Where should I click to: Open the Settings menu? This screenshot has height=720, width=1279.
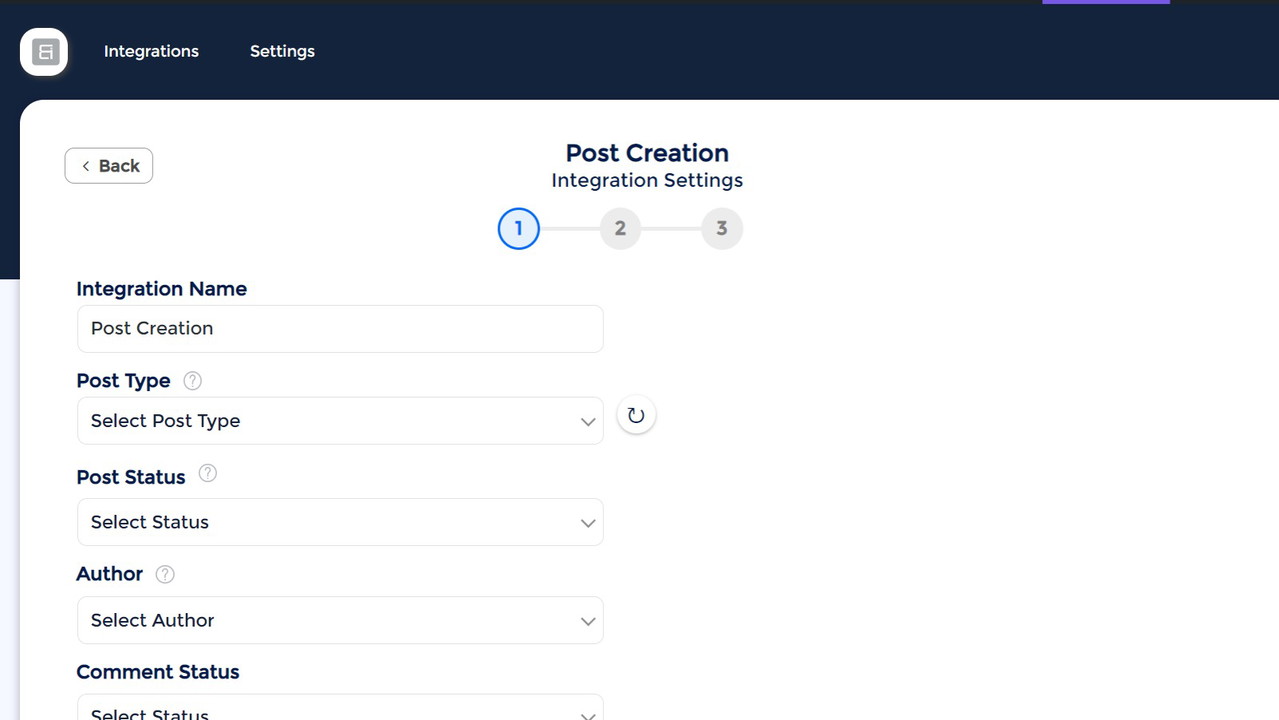(x=282, y=51)
